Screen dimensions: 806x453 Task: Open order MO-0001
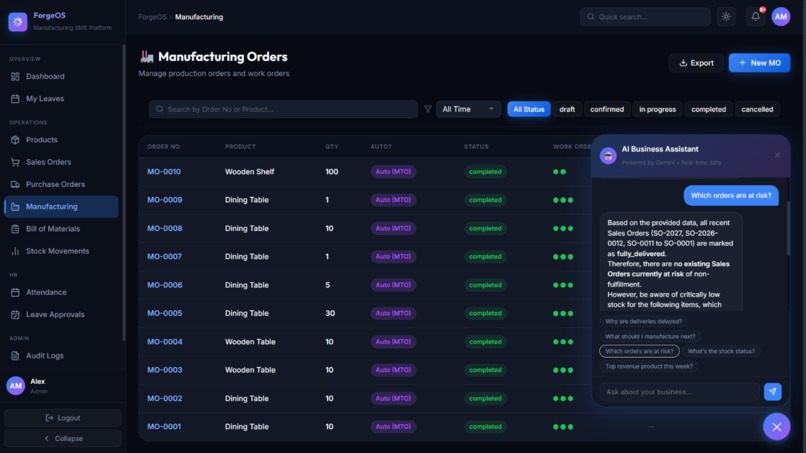[x=164, y=427]
